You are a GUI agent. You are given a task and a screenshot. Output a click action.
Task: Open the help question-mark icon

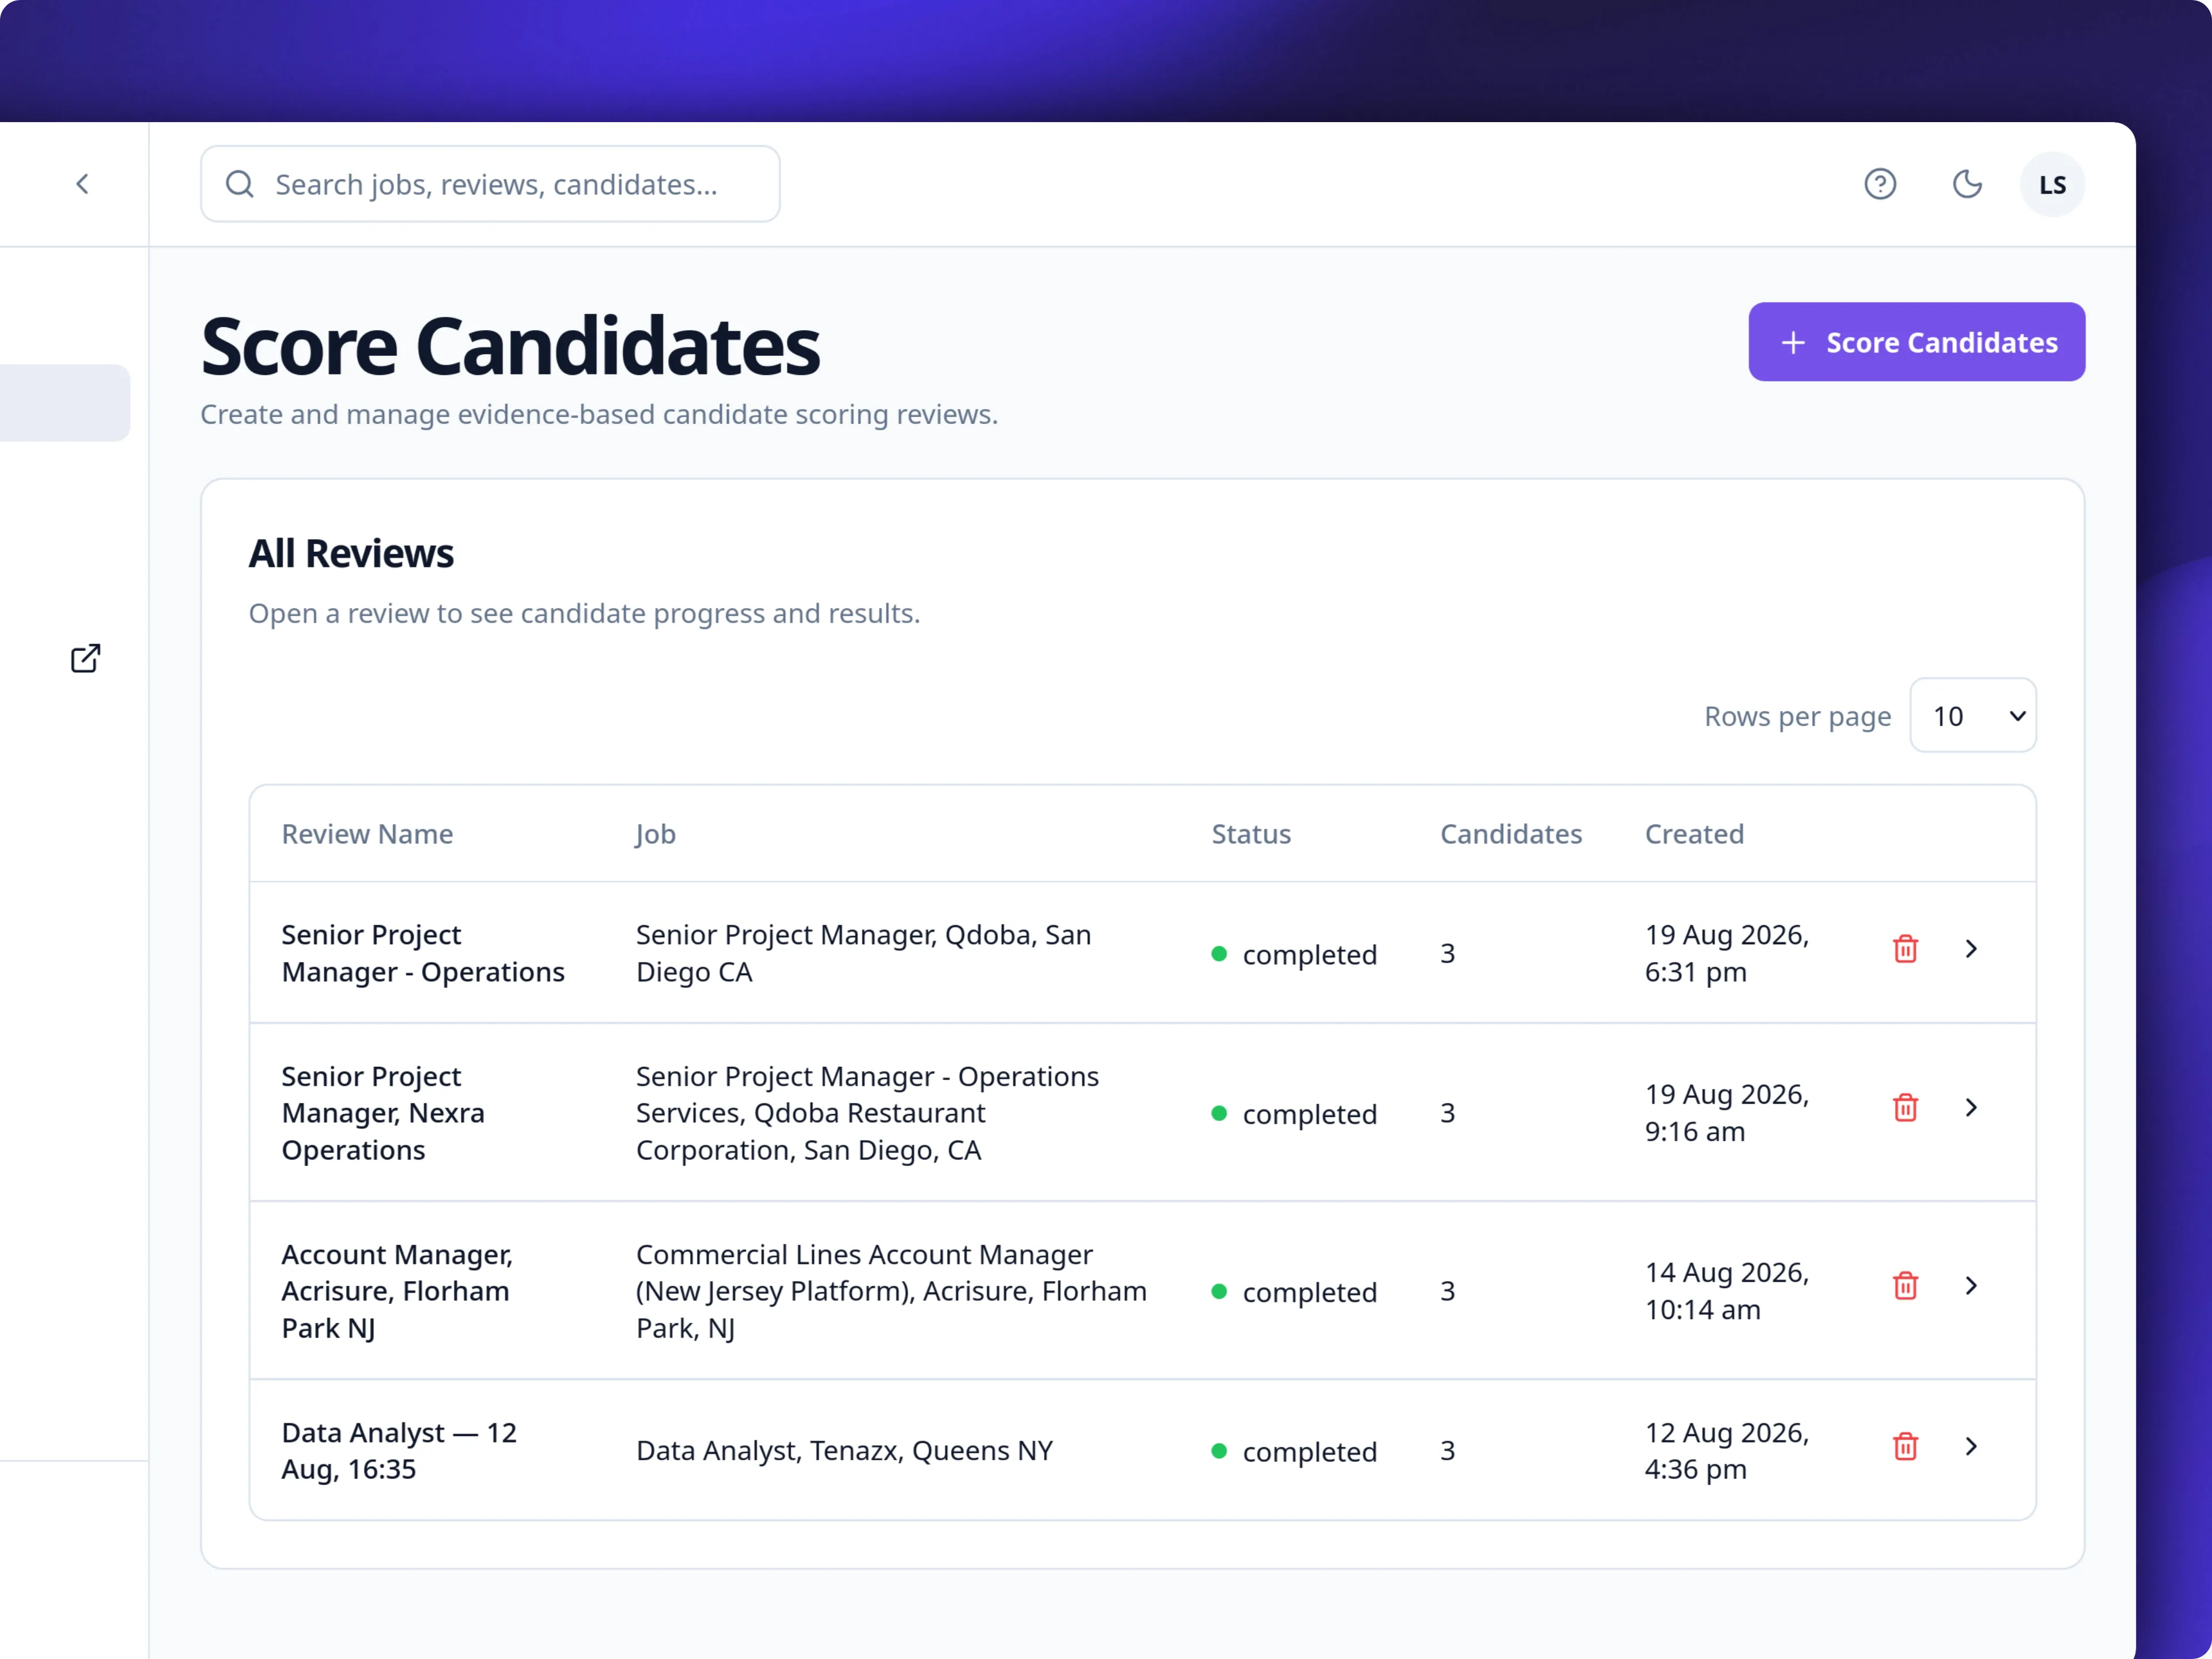tap(1880, 184)
